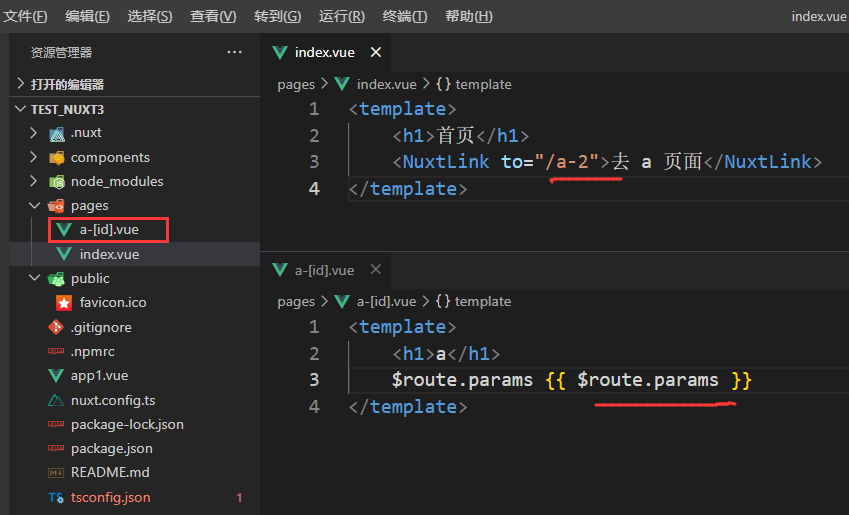The image size is (849, 515).
Task: Click a-[id].vue breadcrumb in bottom editor
Action: pyautogui.click(x=387, y=301)
